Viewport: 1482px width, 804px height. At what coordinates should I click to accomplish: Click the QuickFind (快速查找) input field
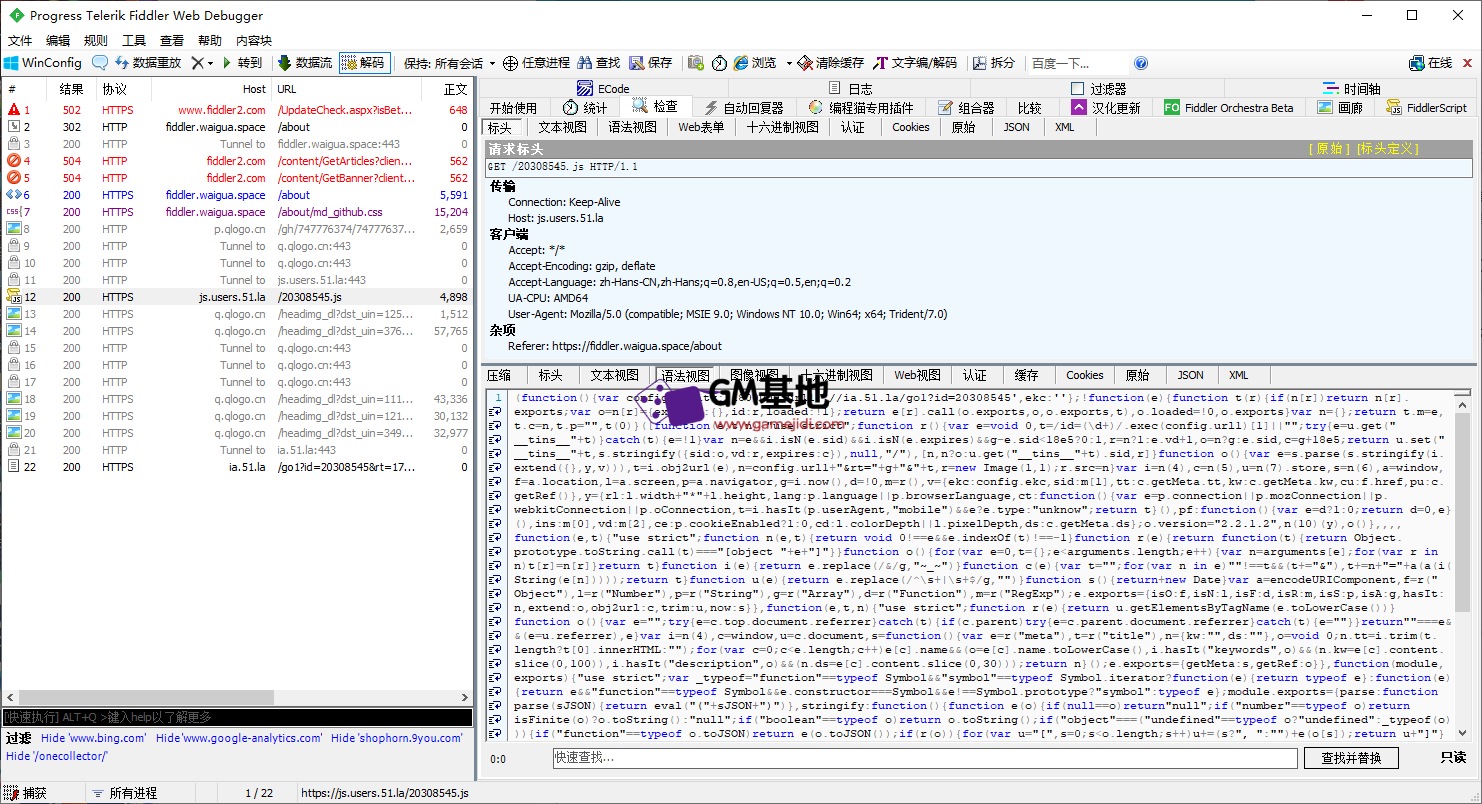pyautogui.click(x=925, y=758)
